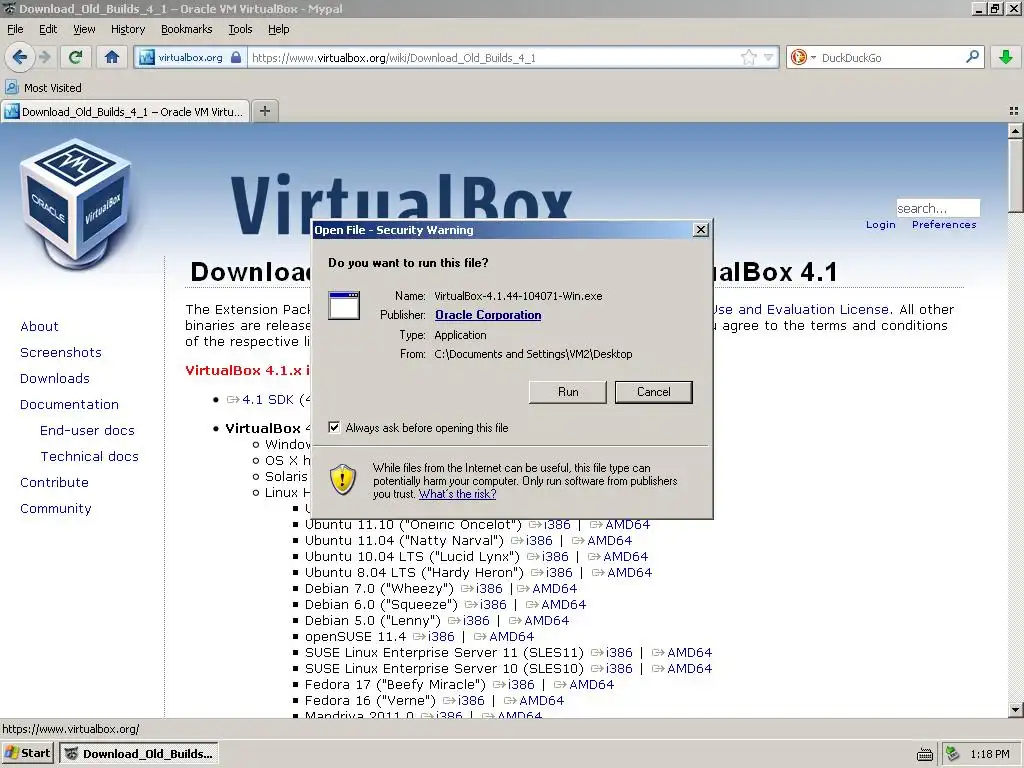Download Ubuntu 8.04 LTS i386 package
The width and height of the screenshot is (1024, 768).
(x=552, y=573)
